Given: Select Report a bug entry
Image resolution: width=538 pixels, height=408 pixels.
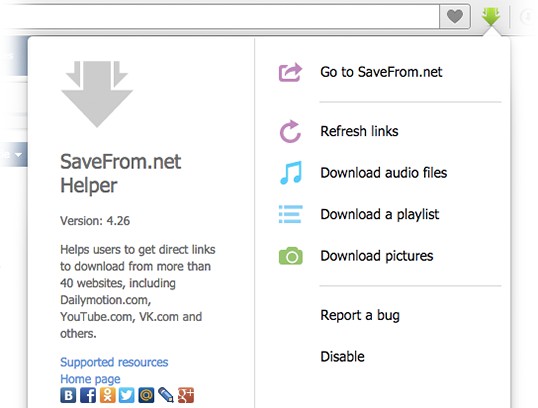Looking at the screenshot, I should coord(360,315).
